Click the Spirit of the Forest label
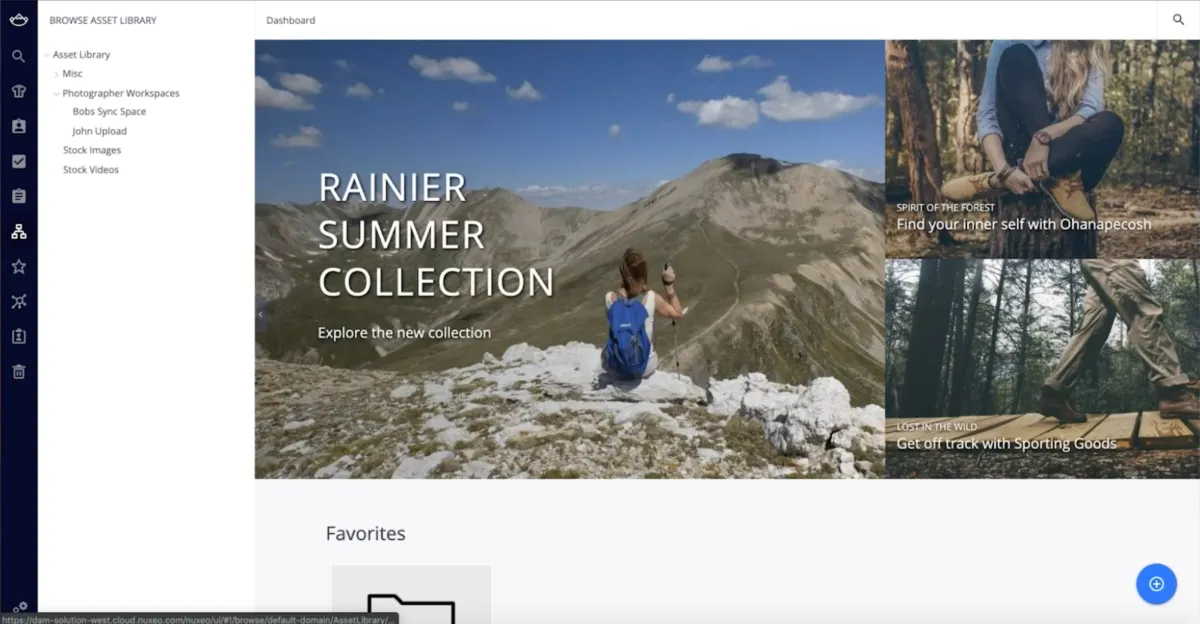The height and width of the screenshot is (624, 1200). 945,208
